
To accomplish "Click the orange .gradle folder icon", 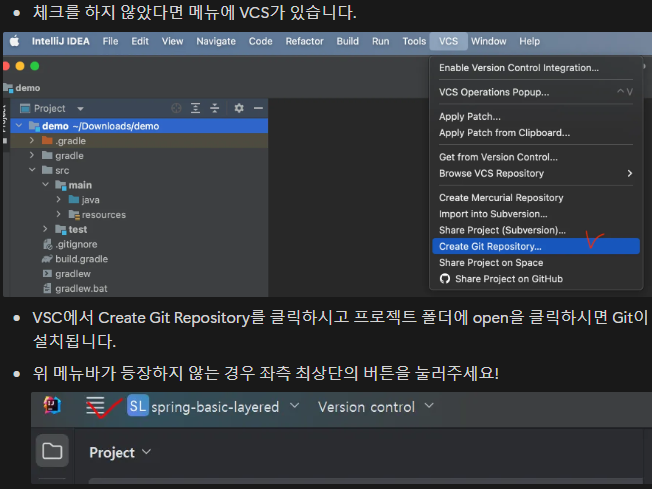I will tap(47, 141).
